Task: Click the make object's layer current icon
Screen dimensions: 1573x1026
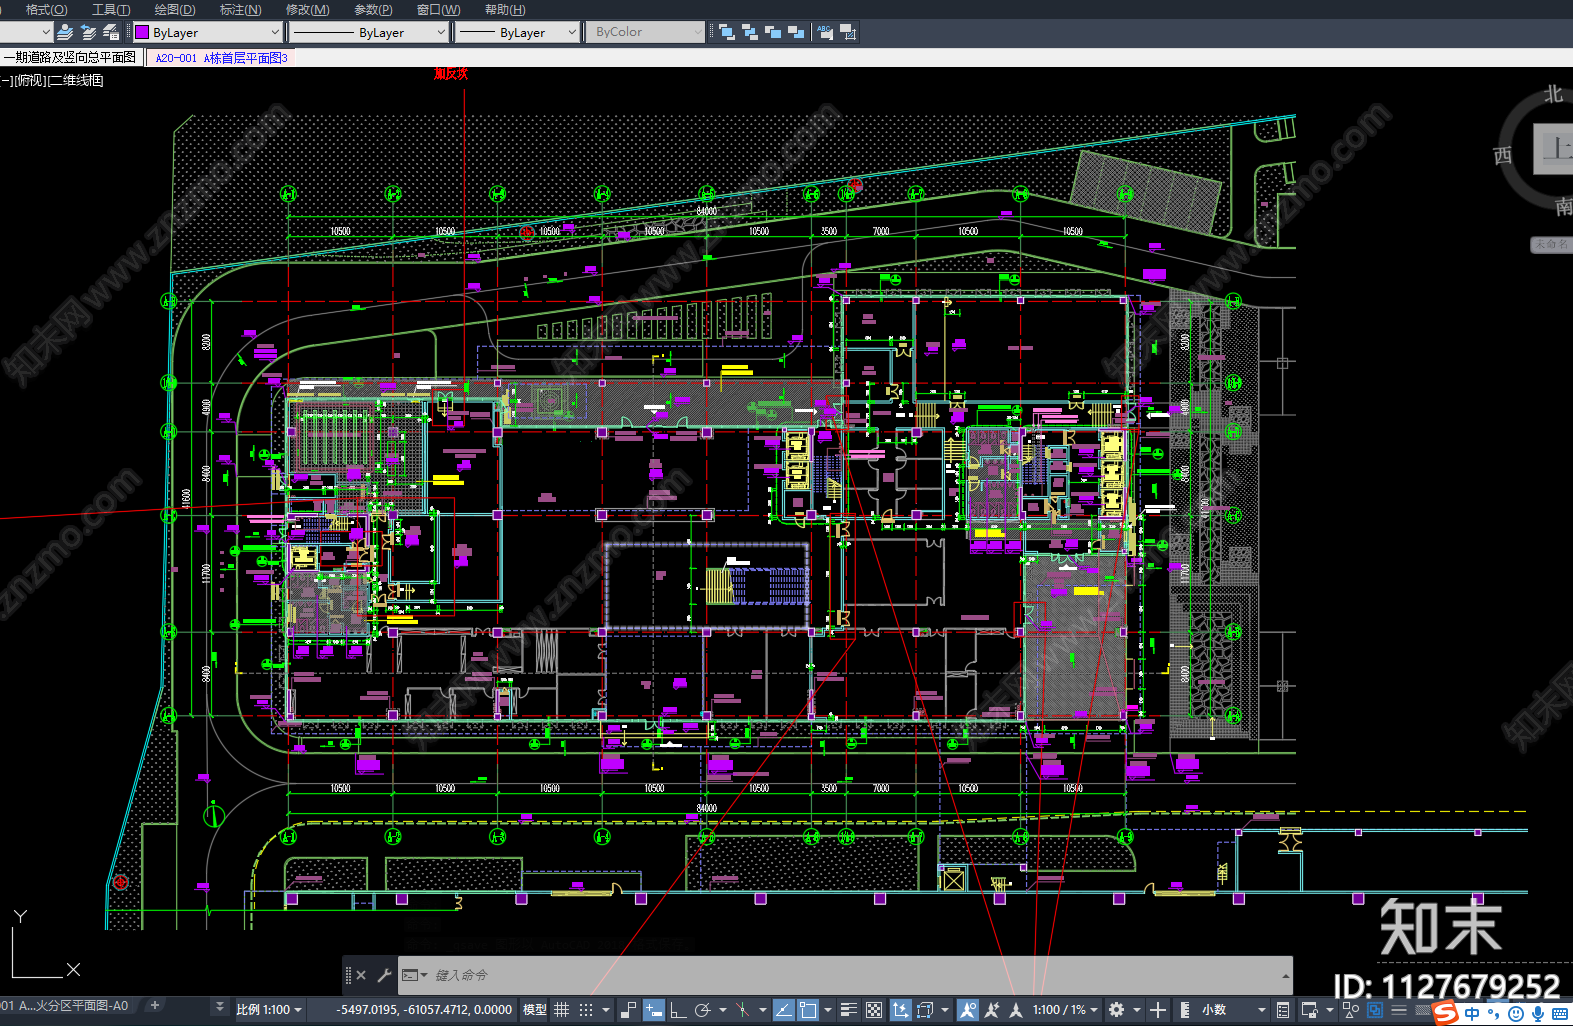Action: click(65, 32)
